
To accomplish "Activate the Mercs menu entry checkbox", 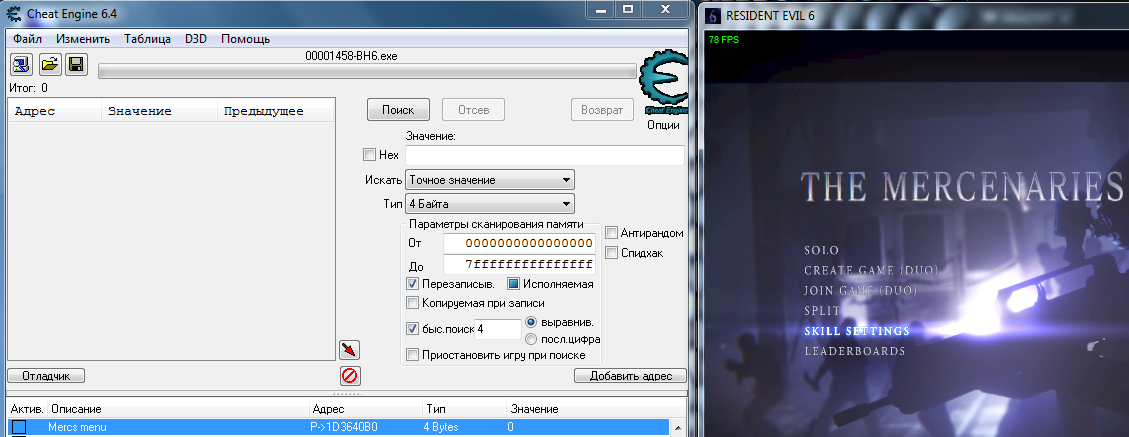I will click(x=19, y=427).
